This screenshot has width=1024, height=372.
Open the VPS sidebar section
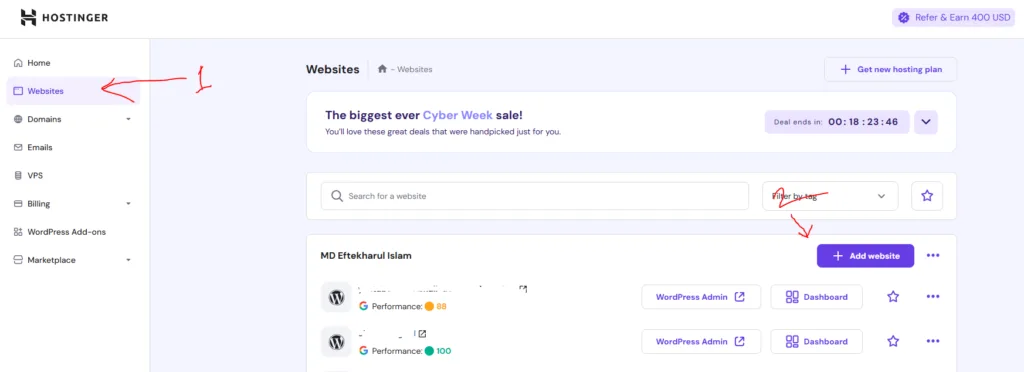click(35, 176)
